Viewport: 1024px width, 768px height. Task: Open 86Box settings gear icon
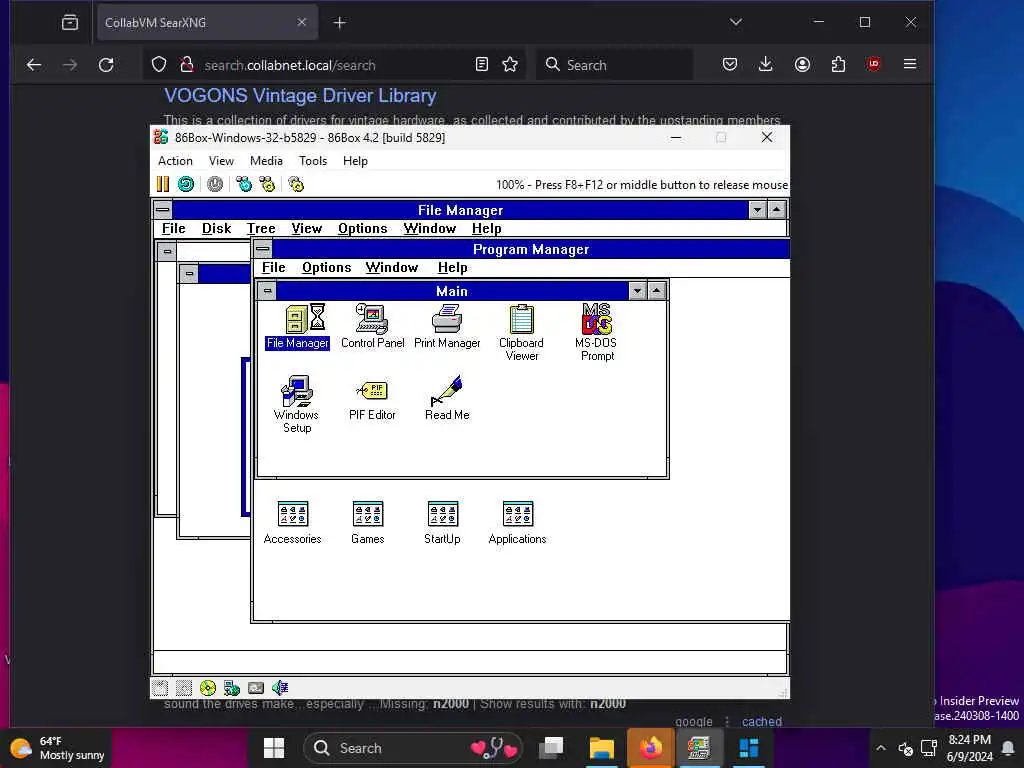click(296, 184)
